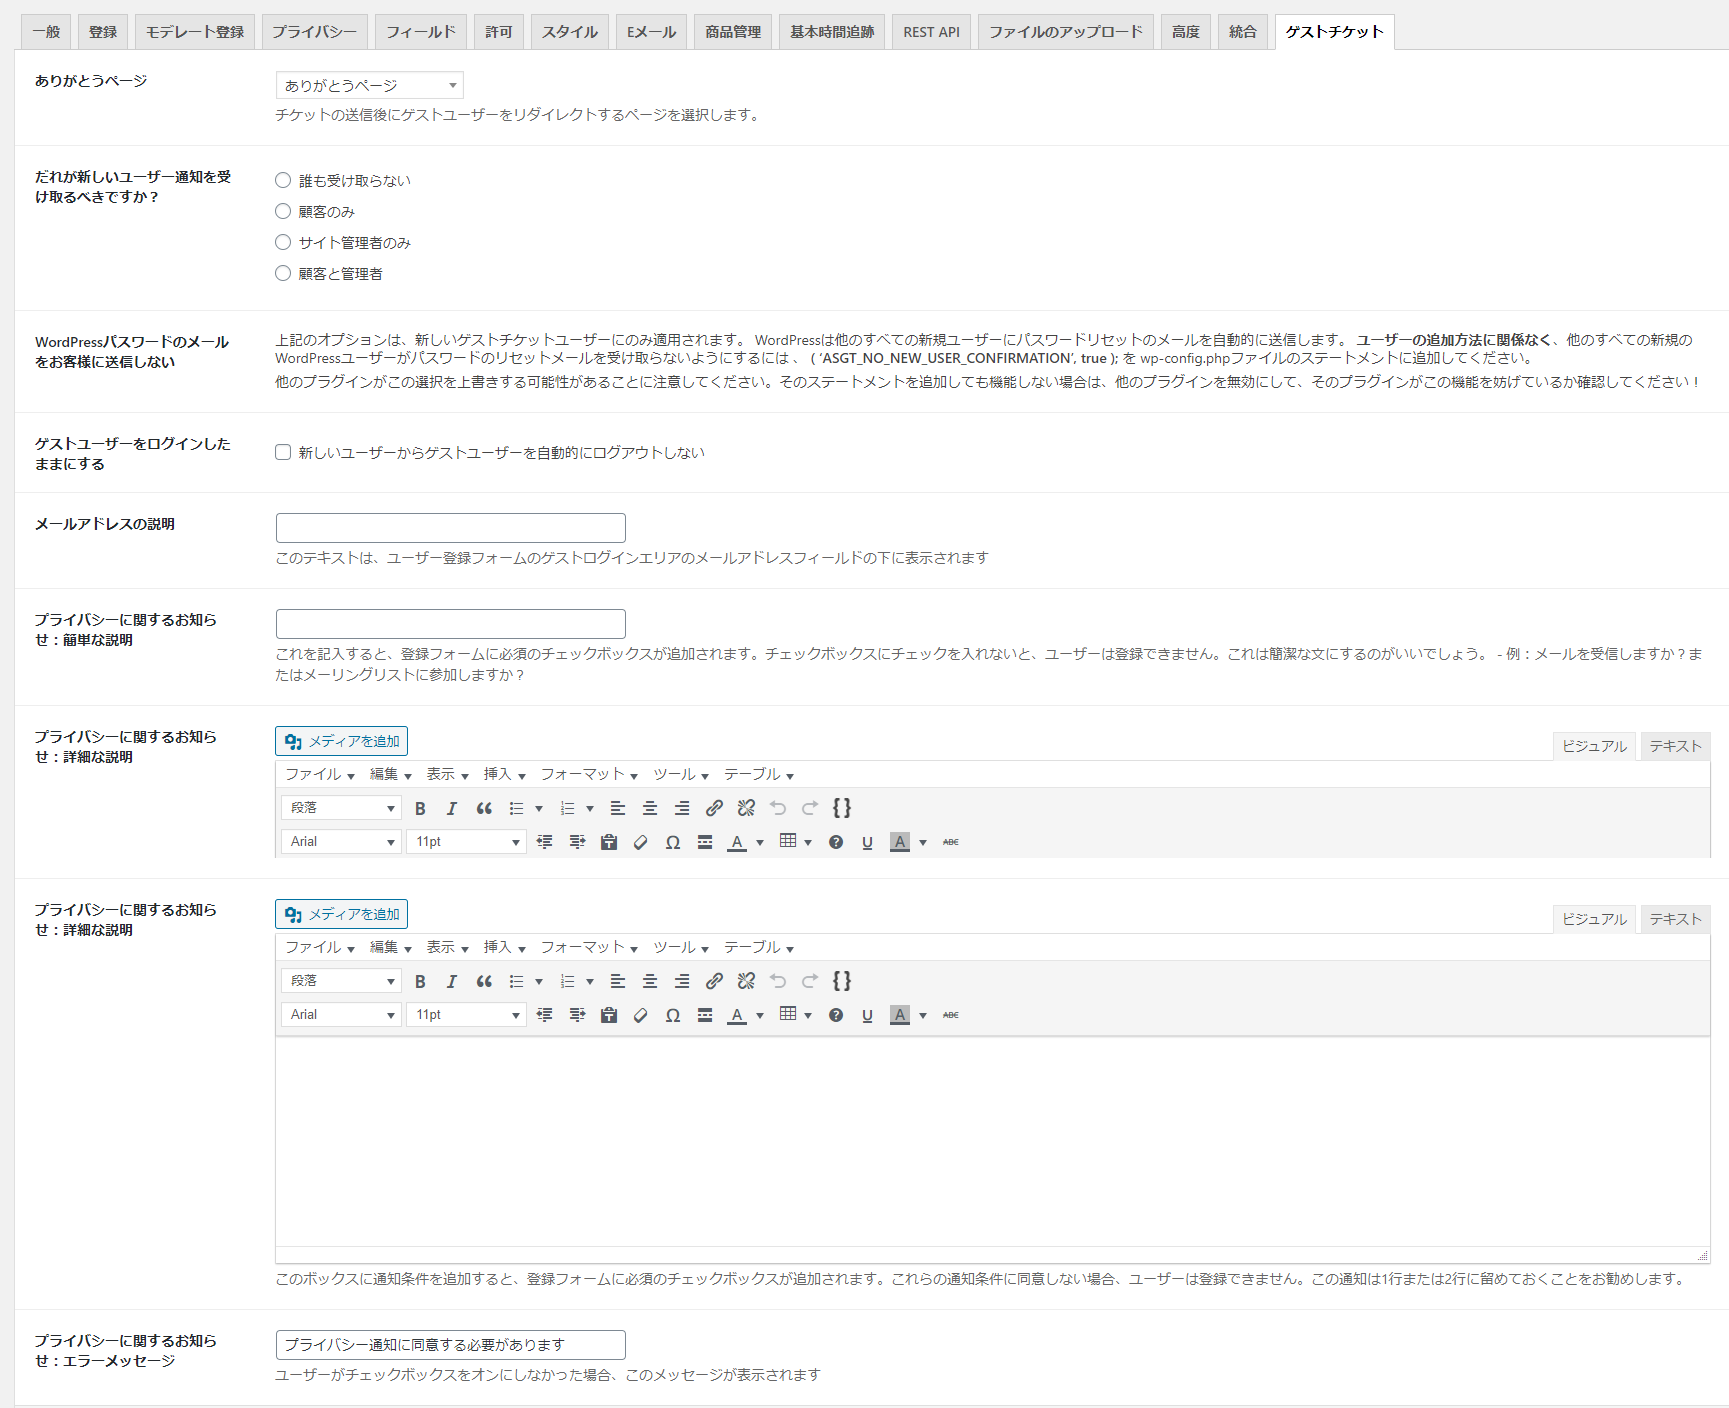Open the 11pt size dropdown in lower editor
1729x1408 pixels.
(x=466, y=1015)
